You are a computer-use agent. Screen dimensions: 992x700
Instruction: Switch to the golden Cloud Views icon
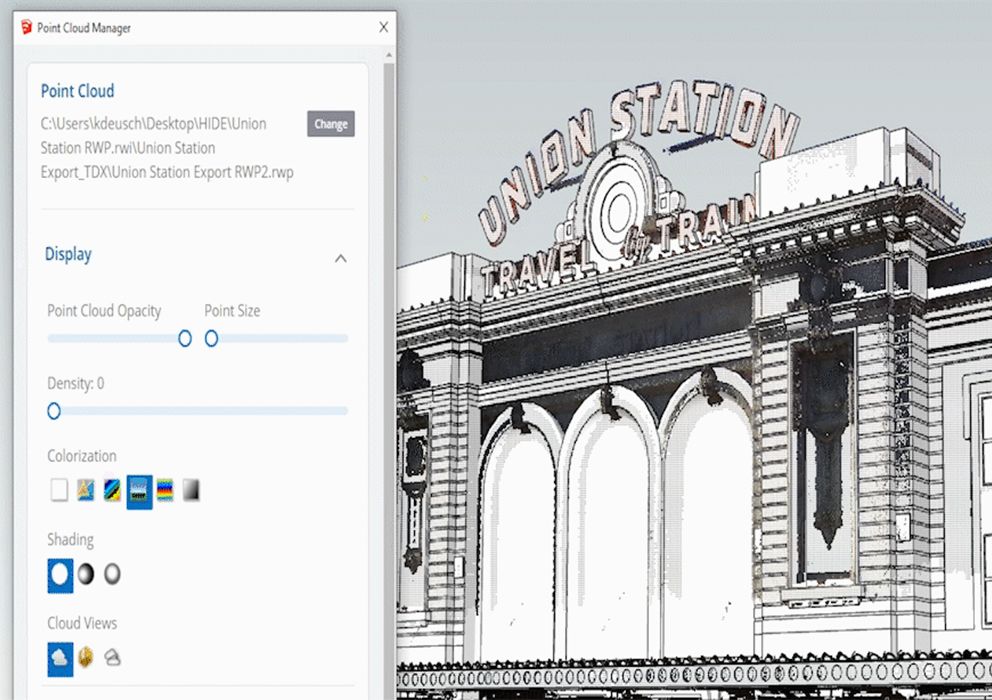coord(86,658)
